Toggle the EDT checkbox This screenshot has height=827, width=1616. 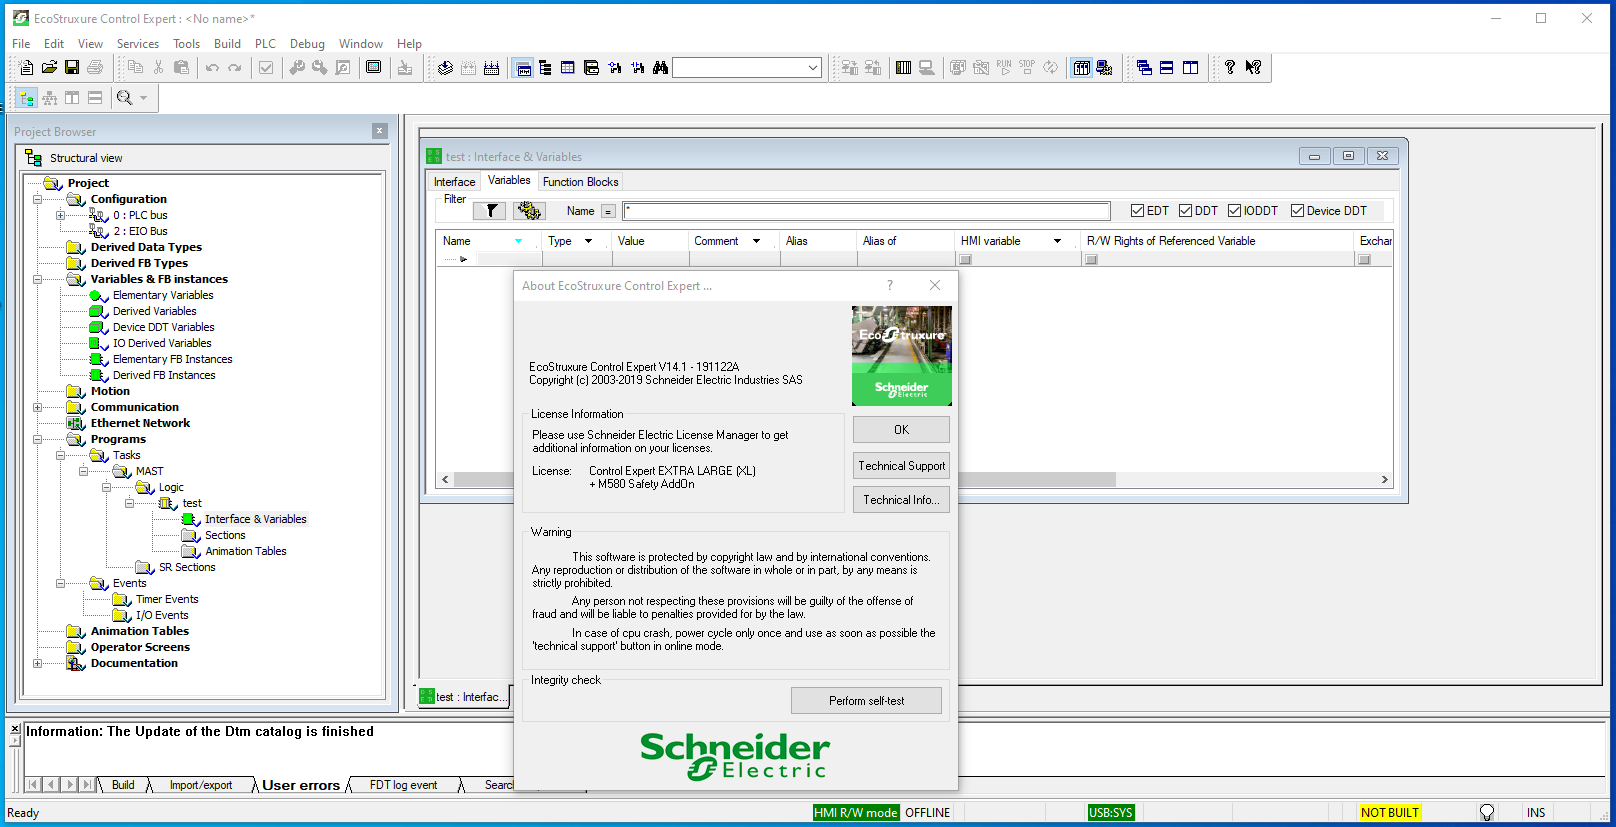(x=1137, y=210)
